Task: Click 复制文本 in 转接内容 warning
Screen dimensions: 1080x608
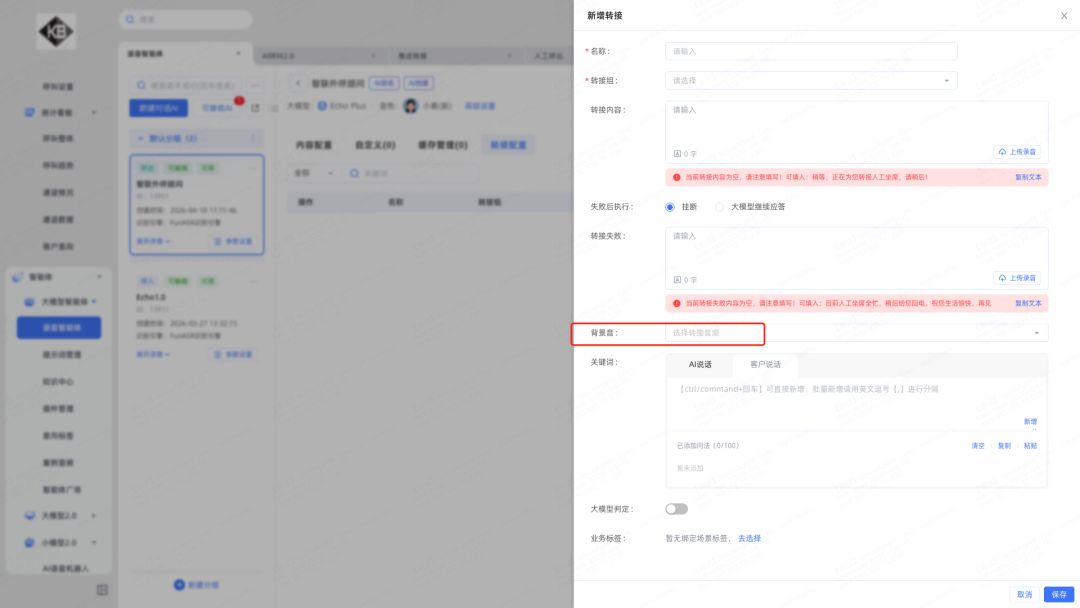Action: (x=1028, y=177)
